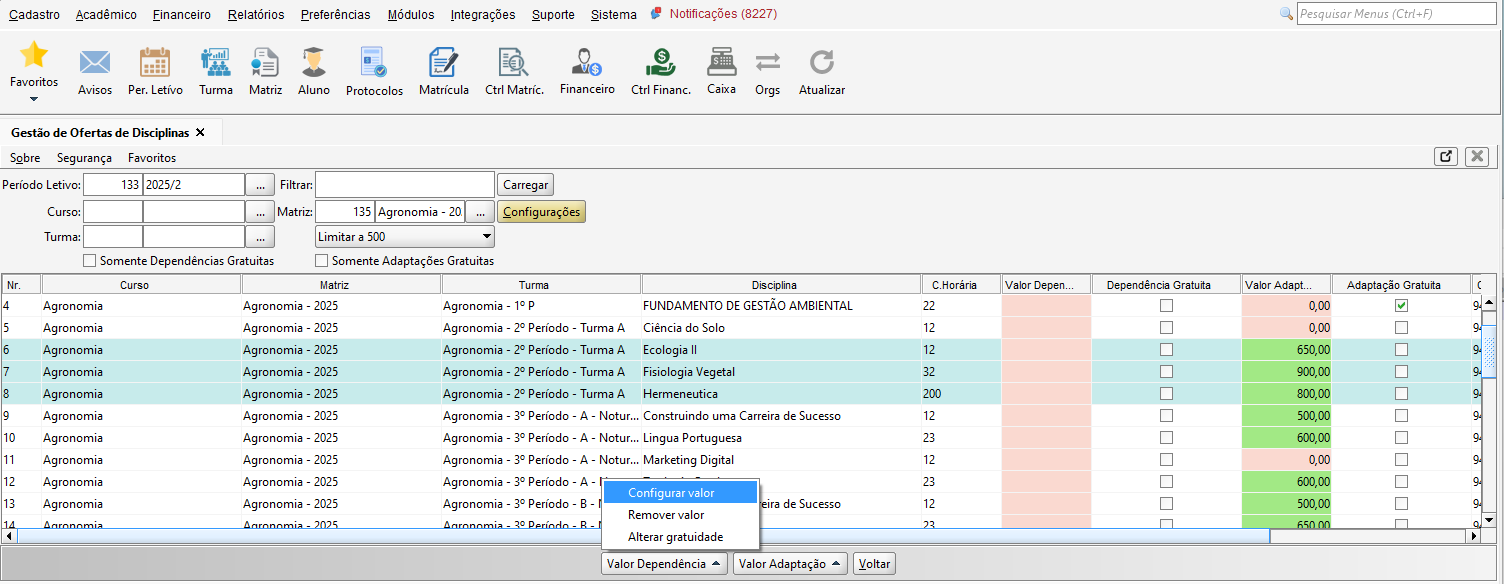Select Configurar valor from the popup menu

pyautogui.click(x=680, y=493)
